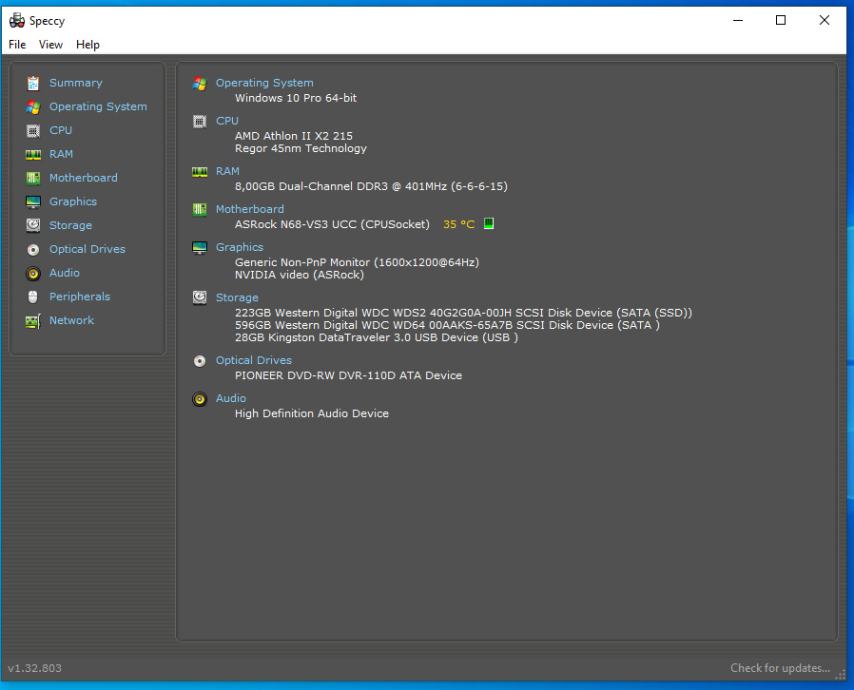
Task: Click the Storage disk icon in sidebar
Action: click(33, 226)
